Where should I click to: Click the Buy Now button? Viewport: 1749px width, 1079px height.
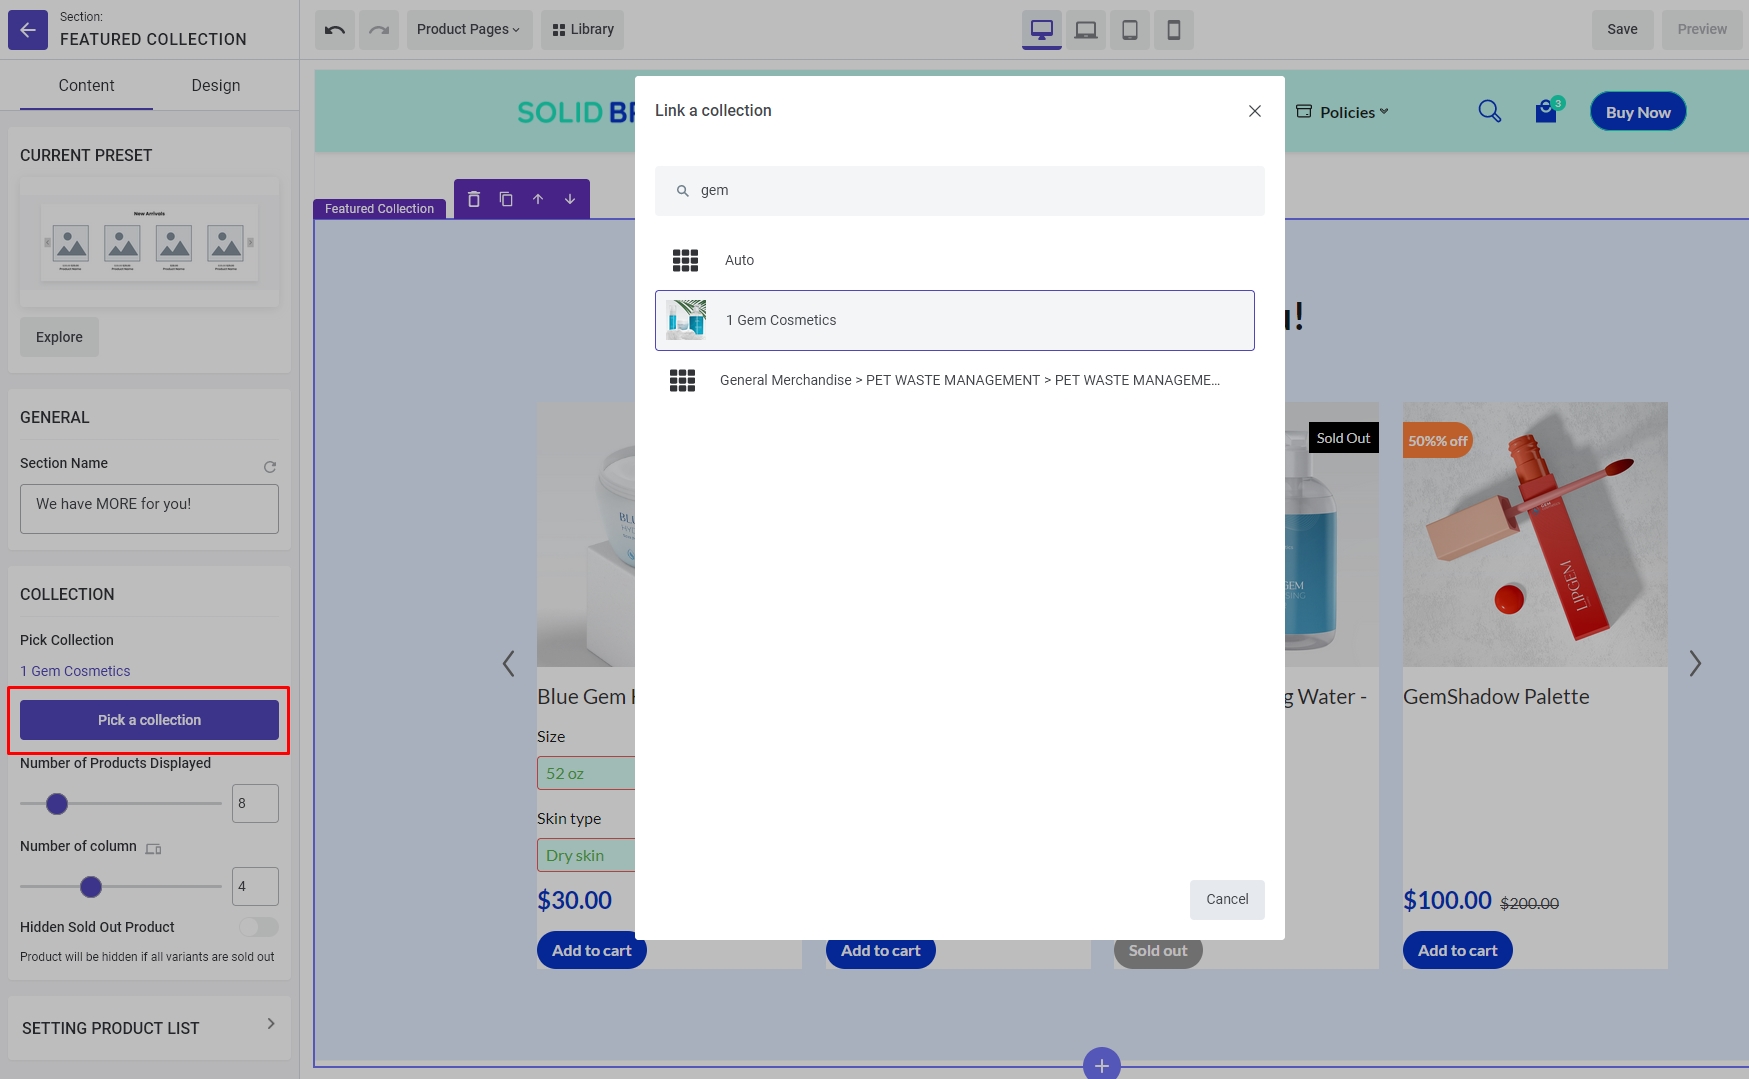pos(1638,112)
